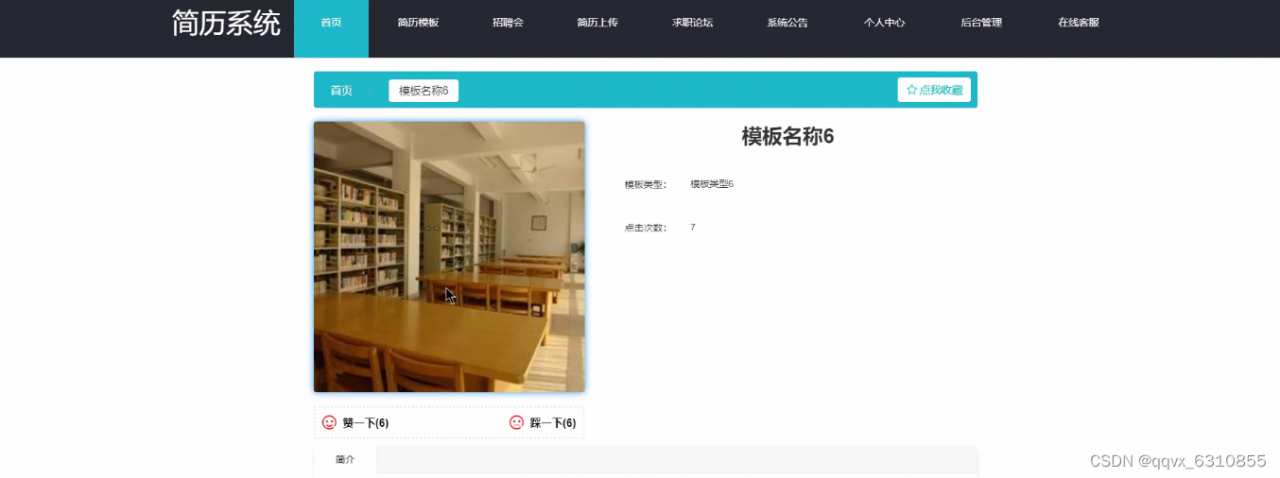The height and width of the screenshot is (478, 1280).
Task: Open the 简历上传 navigation item
Action: coord(597,23)
